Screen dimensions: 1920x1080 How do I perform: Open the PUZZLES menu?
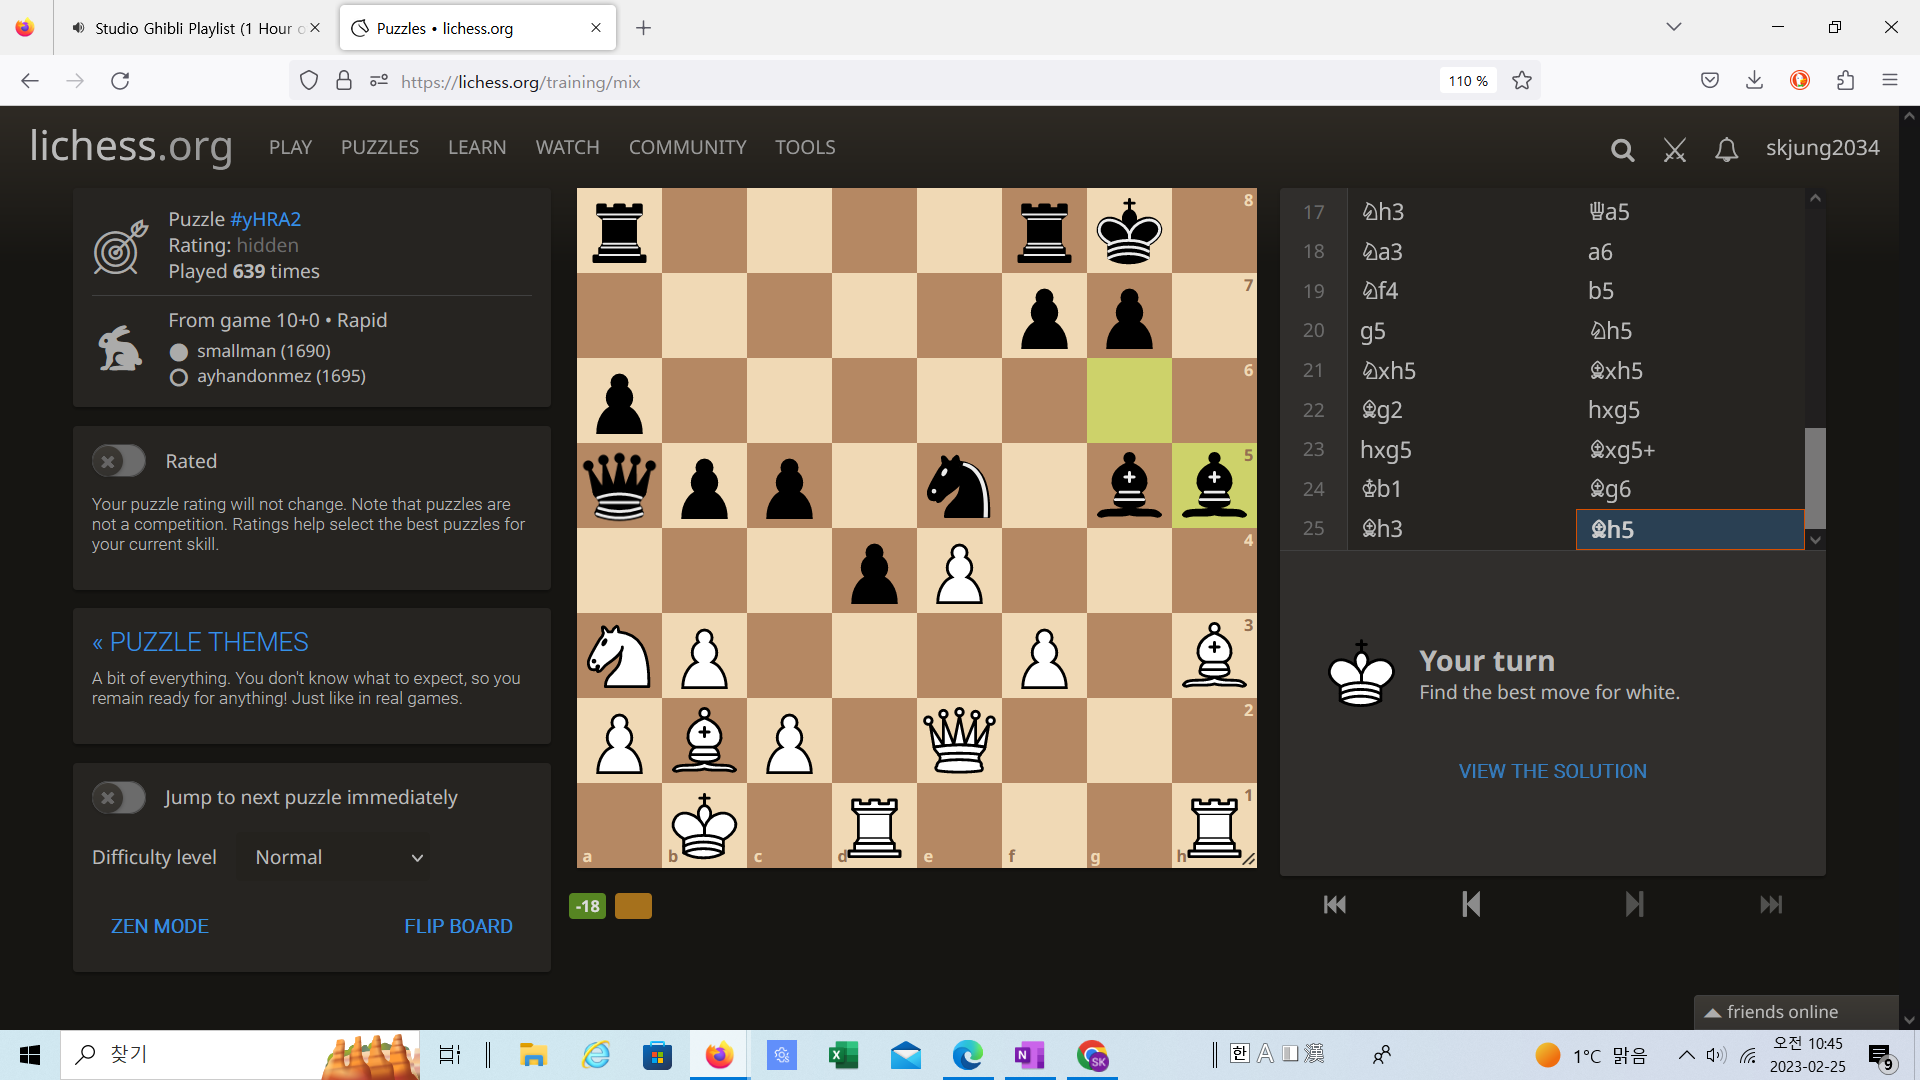[x=380, y=147]
